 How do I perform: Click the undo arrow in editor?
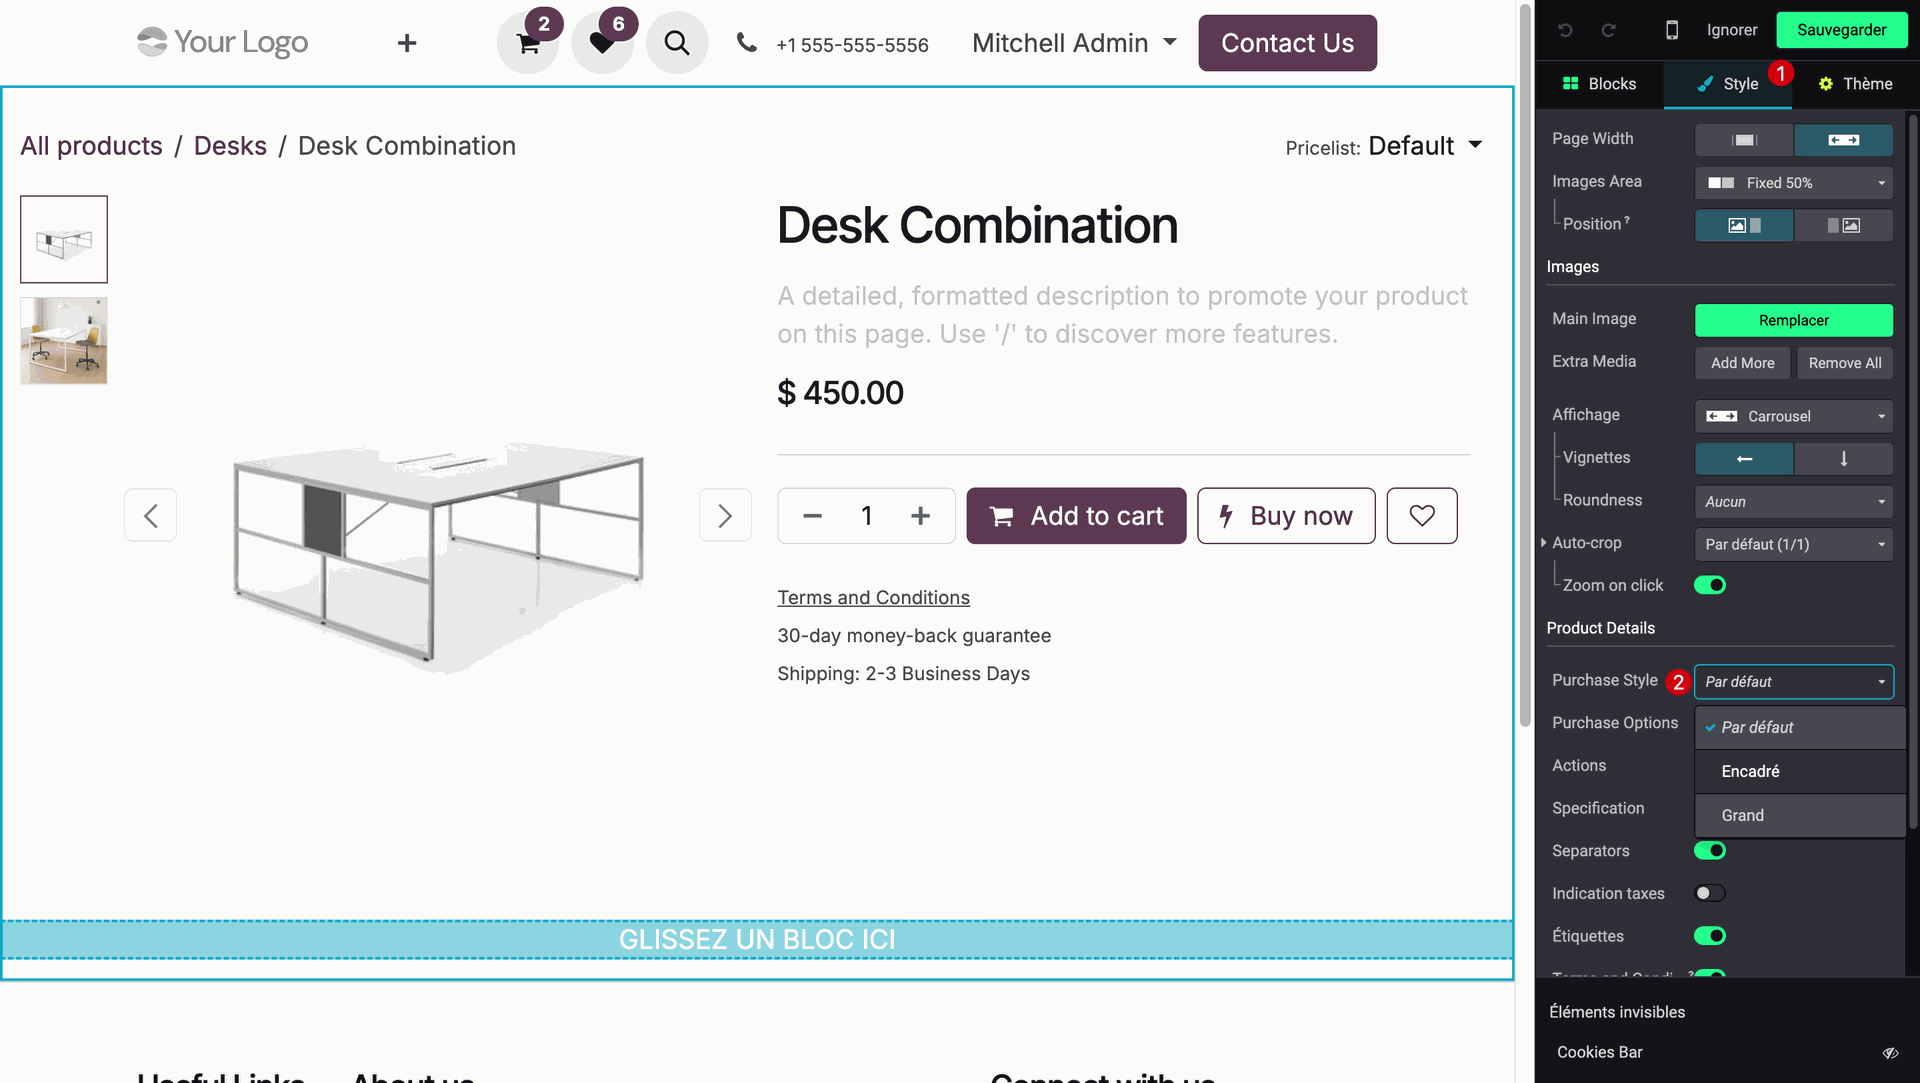click(1565, 30)
